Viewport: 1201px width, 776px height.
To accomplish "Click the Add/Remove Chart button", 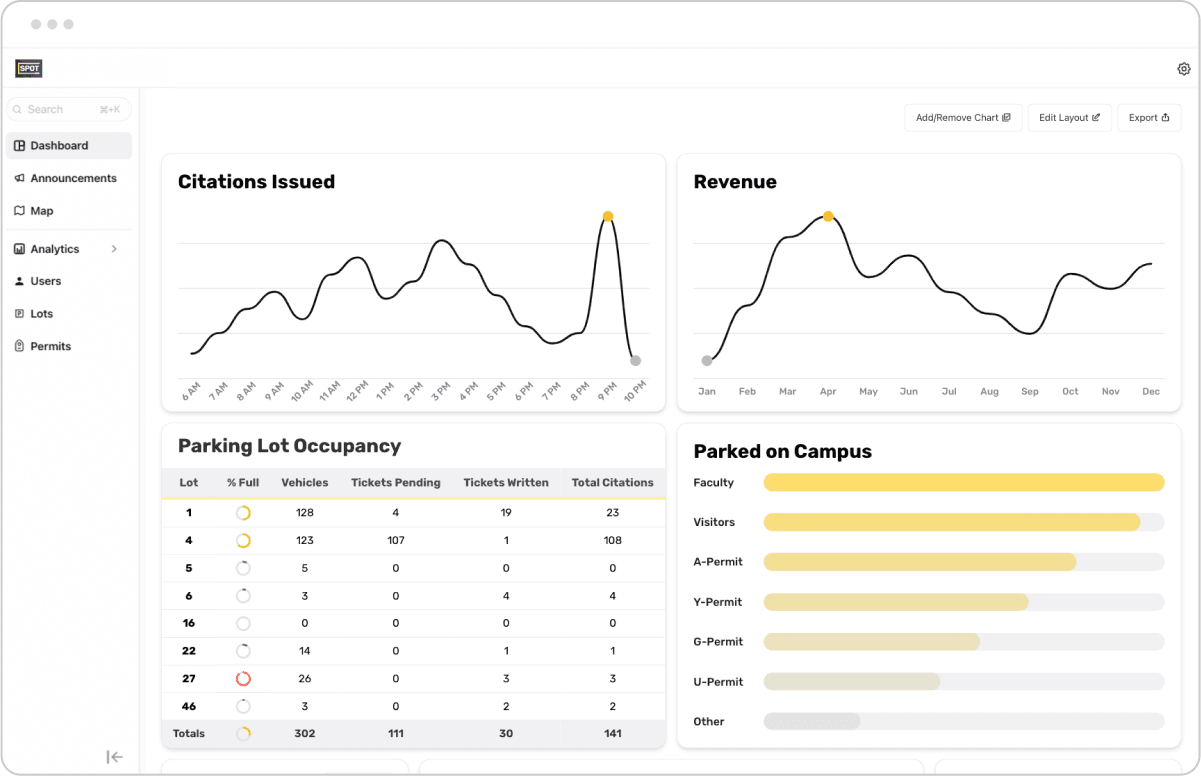I will [962, 117].
